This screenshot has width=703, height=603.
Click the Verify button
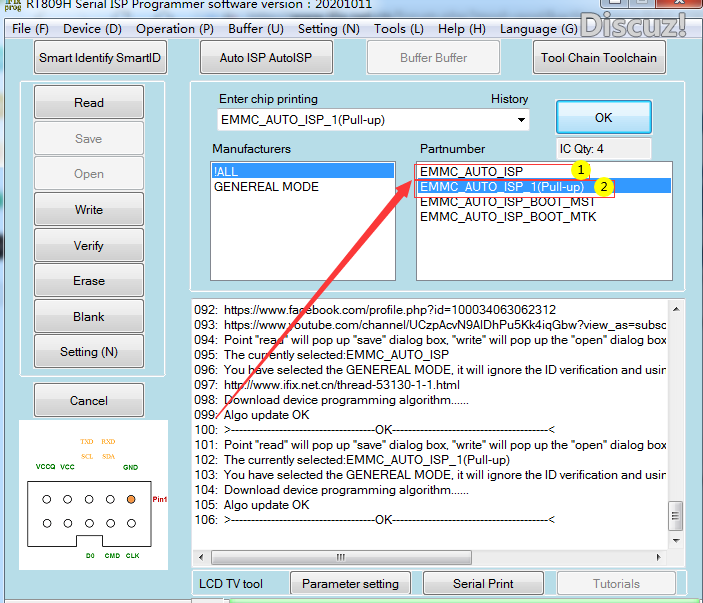[89, 245]
